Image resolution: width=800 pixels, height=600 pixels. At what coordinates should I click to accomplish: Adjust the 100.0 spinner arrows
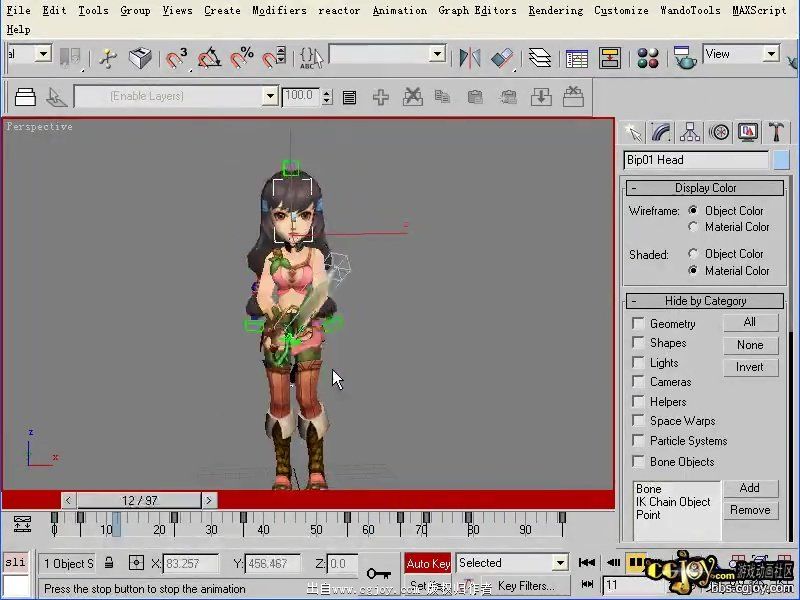327,96
